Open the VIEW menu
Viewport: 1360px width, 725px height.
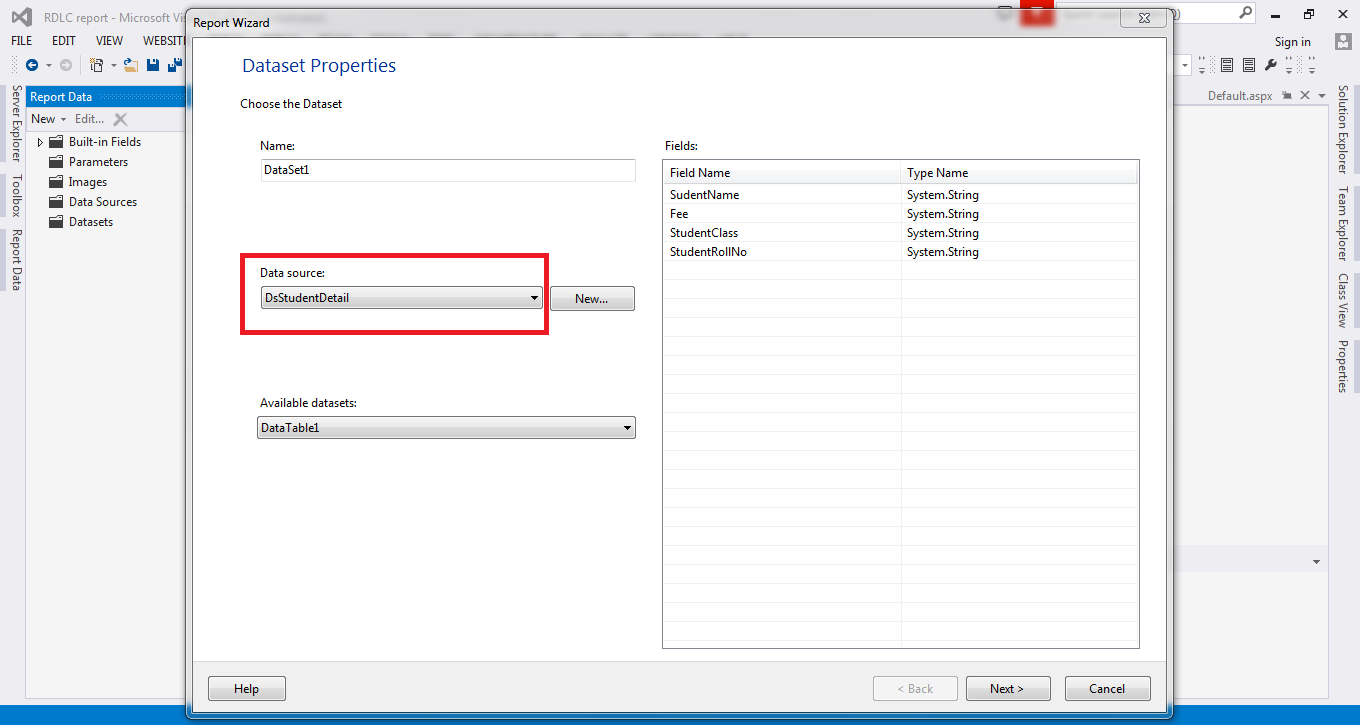[109, 40]
